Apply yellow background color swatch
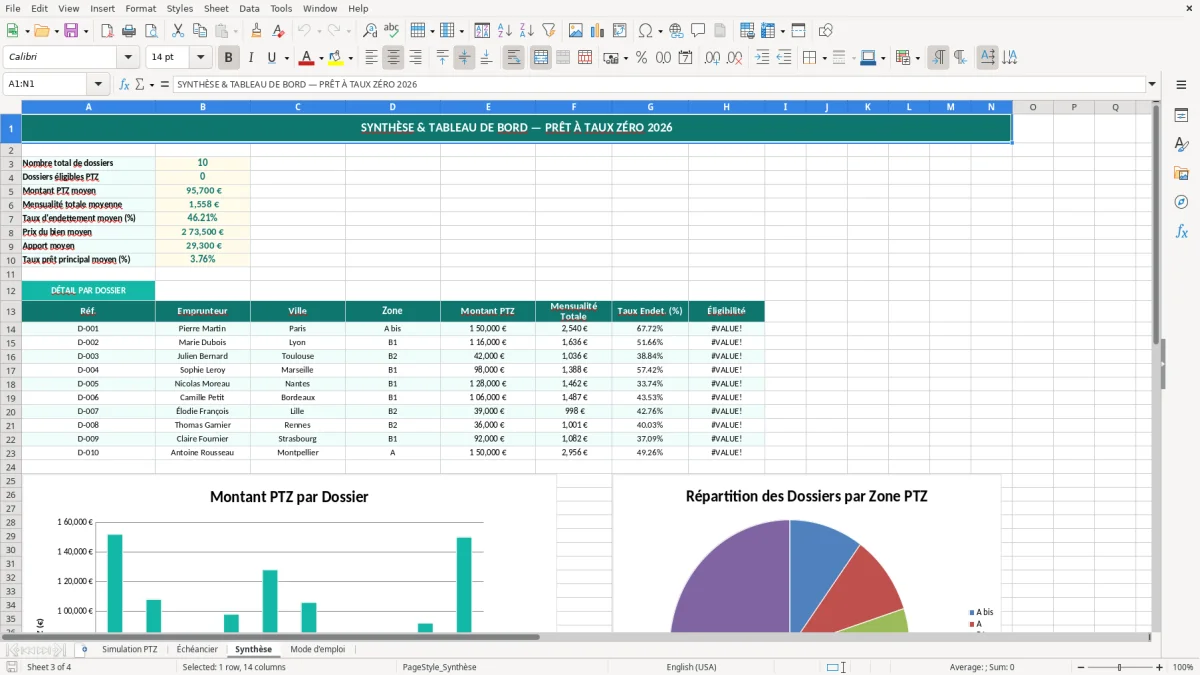 [x=336, y=58]
